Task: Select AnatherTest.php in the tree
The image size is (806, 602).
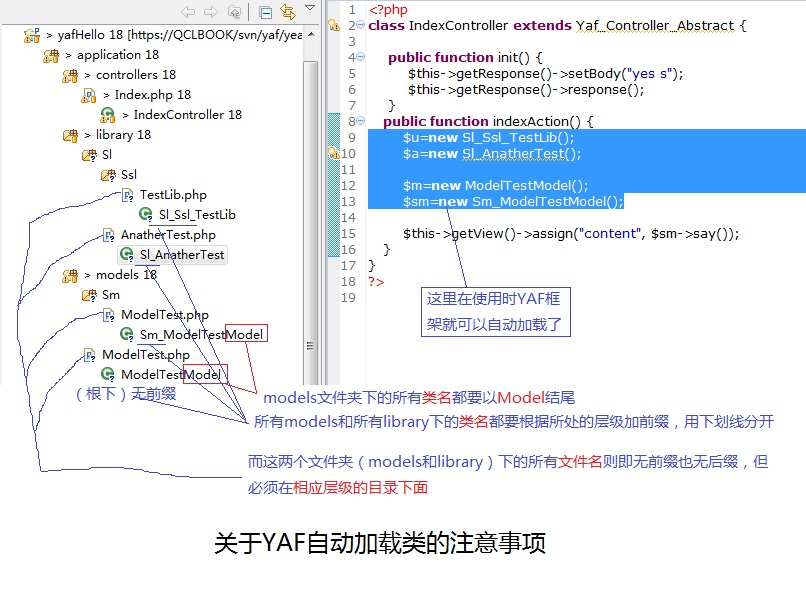Action: pos(168,235)
